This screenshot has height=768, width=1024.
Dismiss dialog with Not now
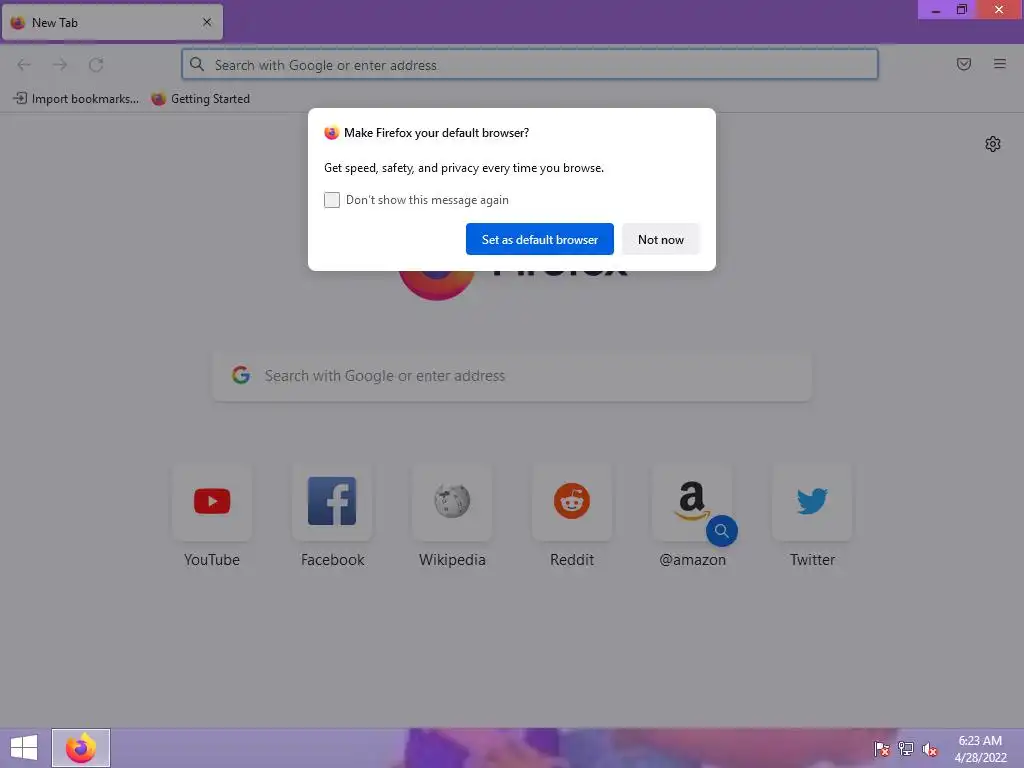coord(660,239)
